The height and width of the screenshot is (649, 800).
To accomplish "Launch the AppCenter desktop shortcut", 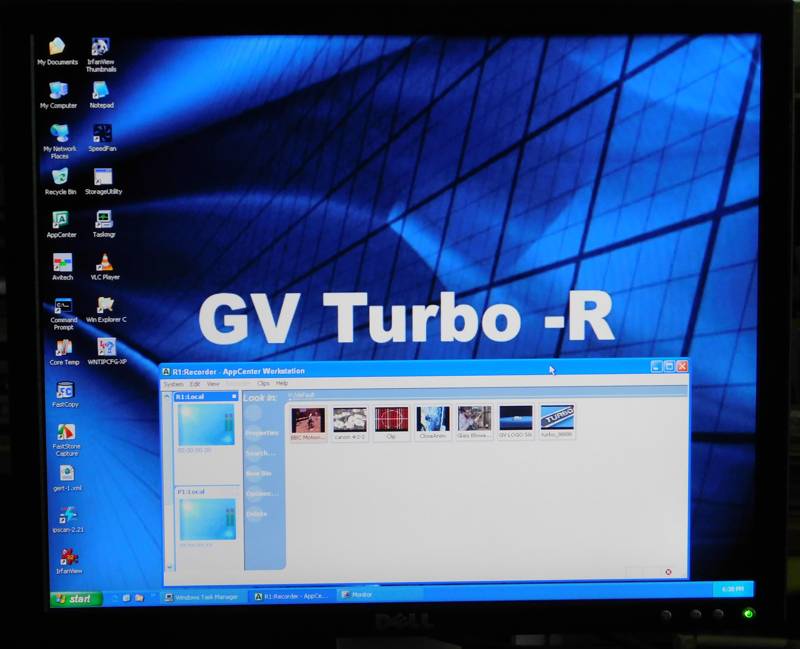I will (x=61, y=224).
